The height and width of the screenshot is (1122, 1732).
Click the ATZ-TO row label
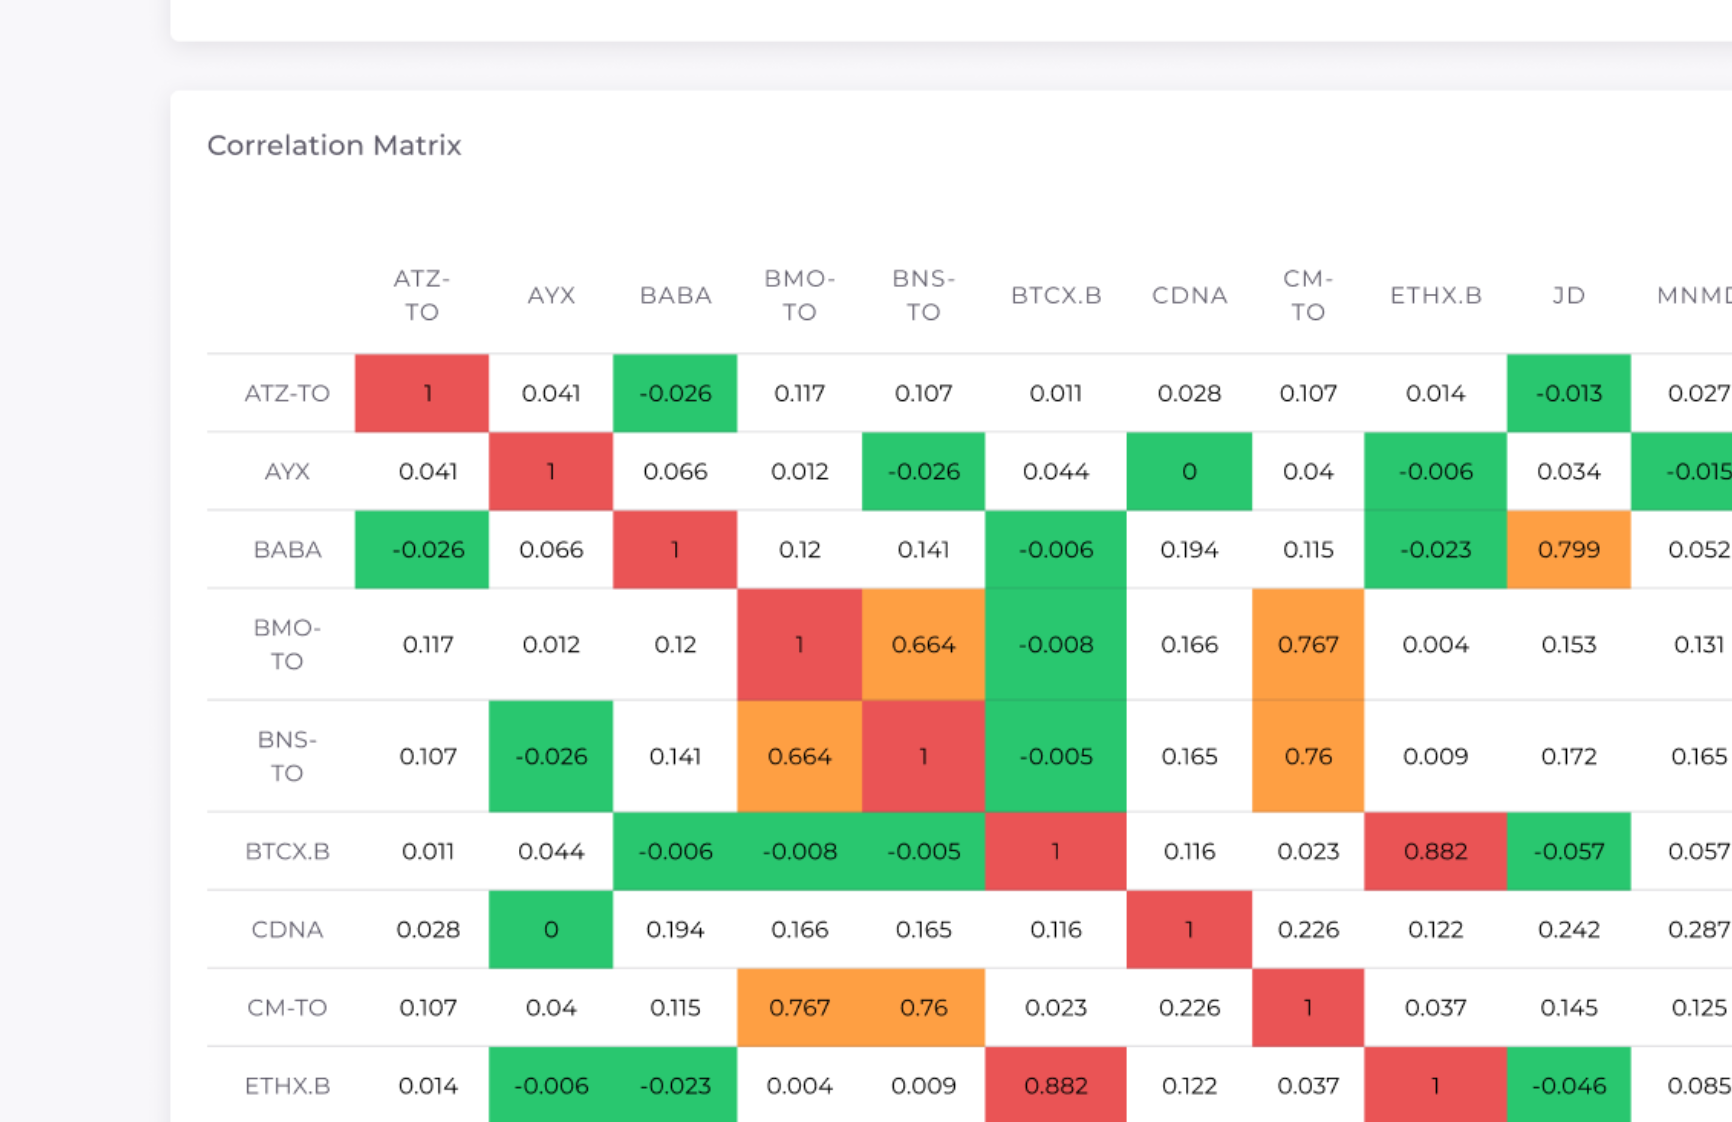[288, 393]
